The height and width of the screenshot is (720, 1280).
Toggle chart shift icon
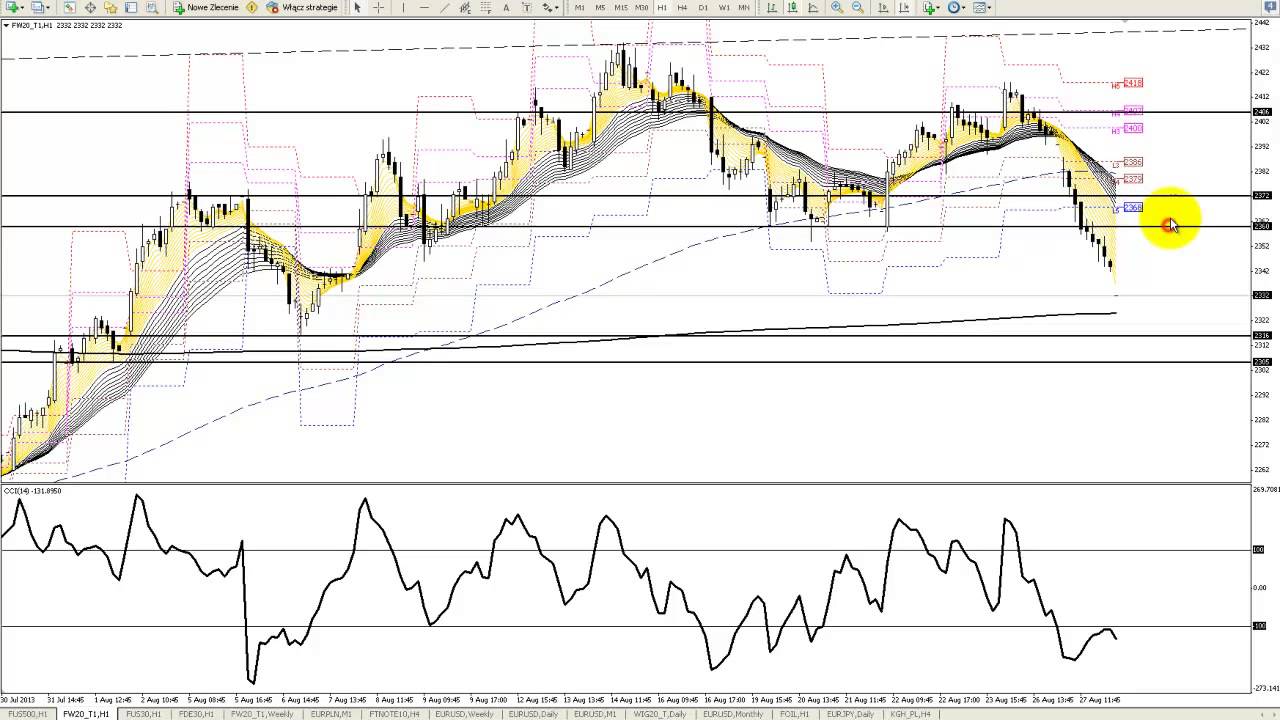[x=904, y=7]
